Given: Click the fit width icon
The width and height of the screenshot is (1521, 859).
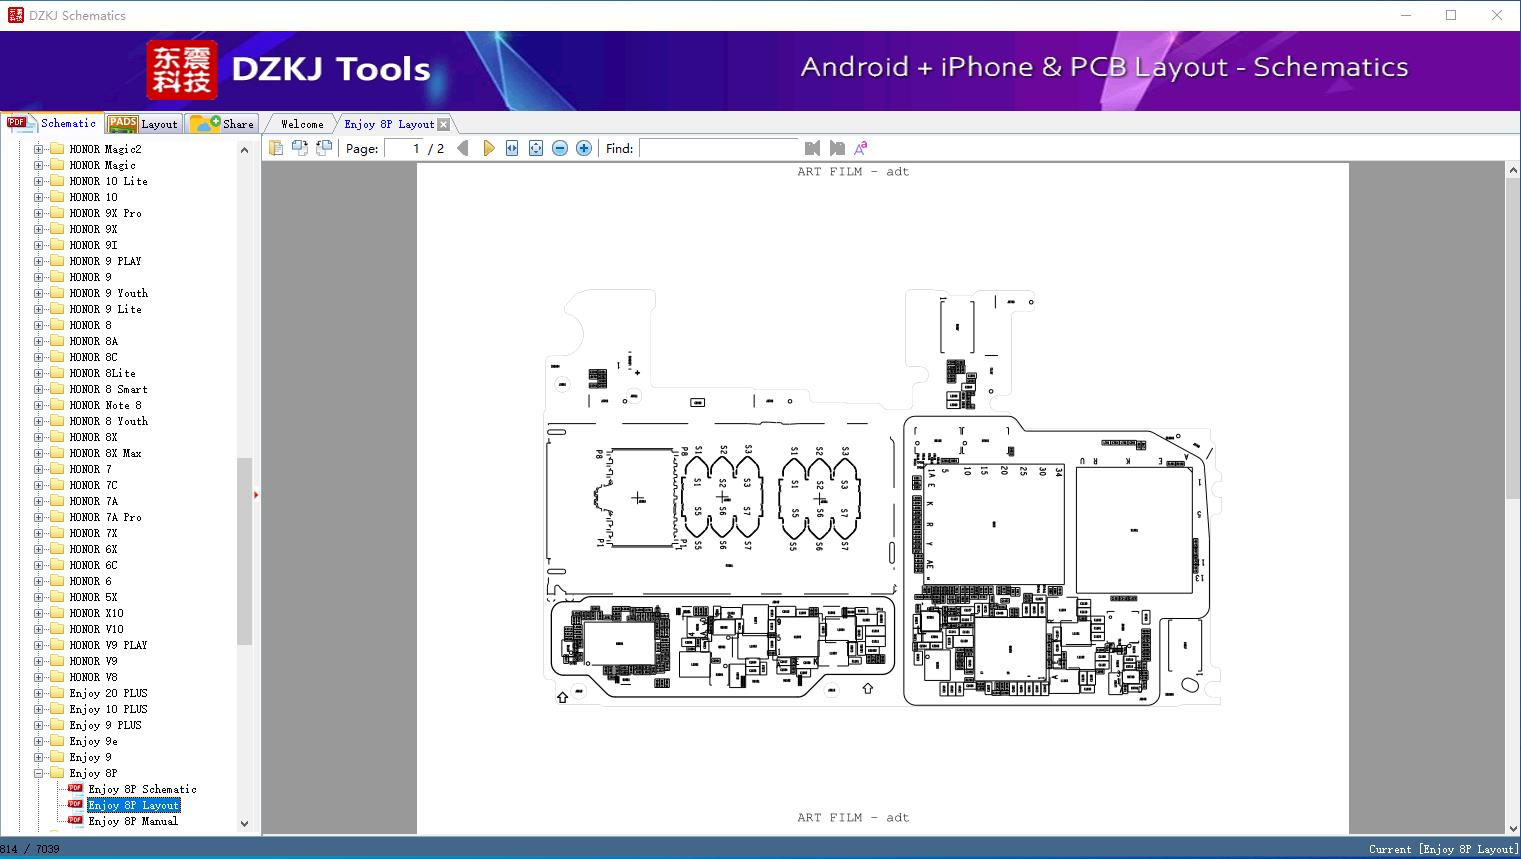Looking at the screenshot, I should pyautogui.click(x=512, y=148).
